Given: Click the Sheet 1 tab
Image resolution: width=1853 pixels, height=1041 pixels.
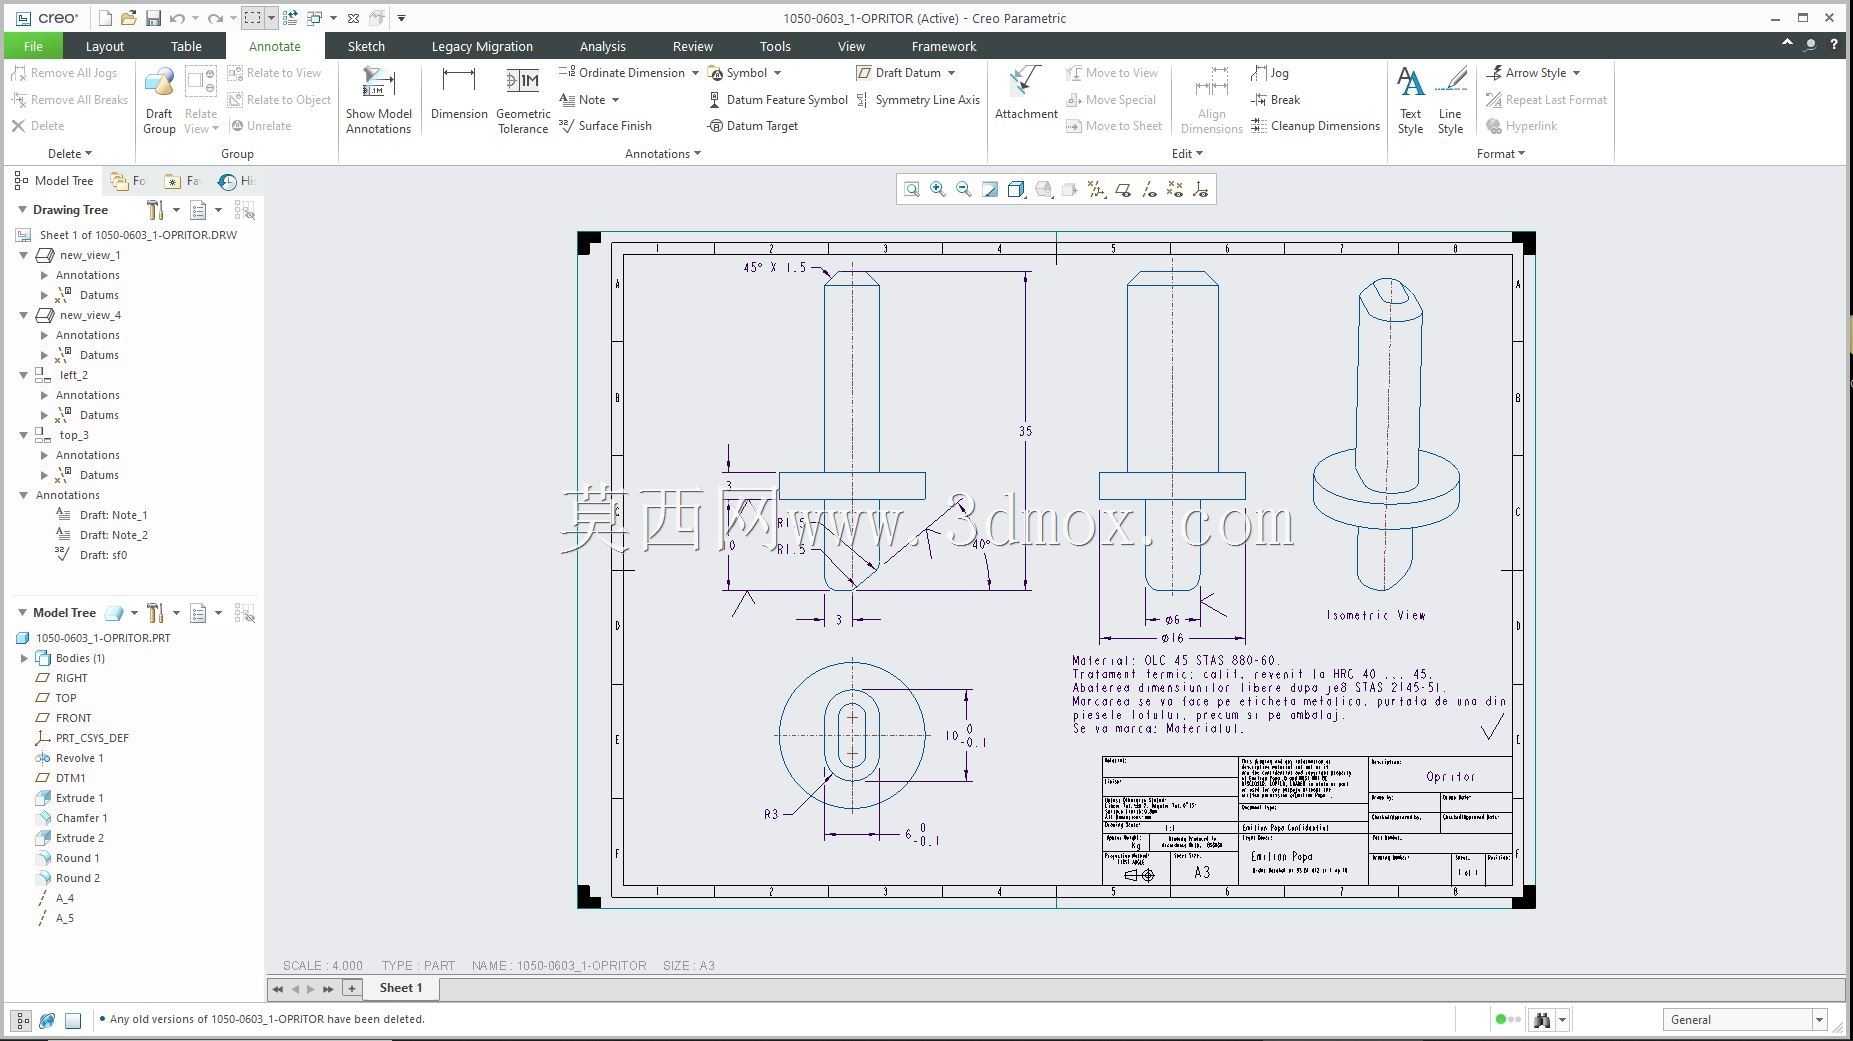Looking at the screenshot, I should click(401, 988).
